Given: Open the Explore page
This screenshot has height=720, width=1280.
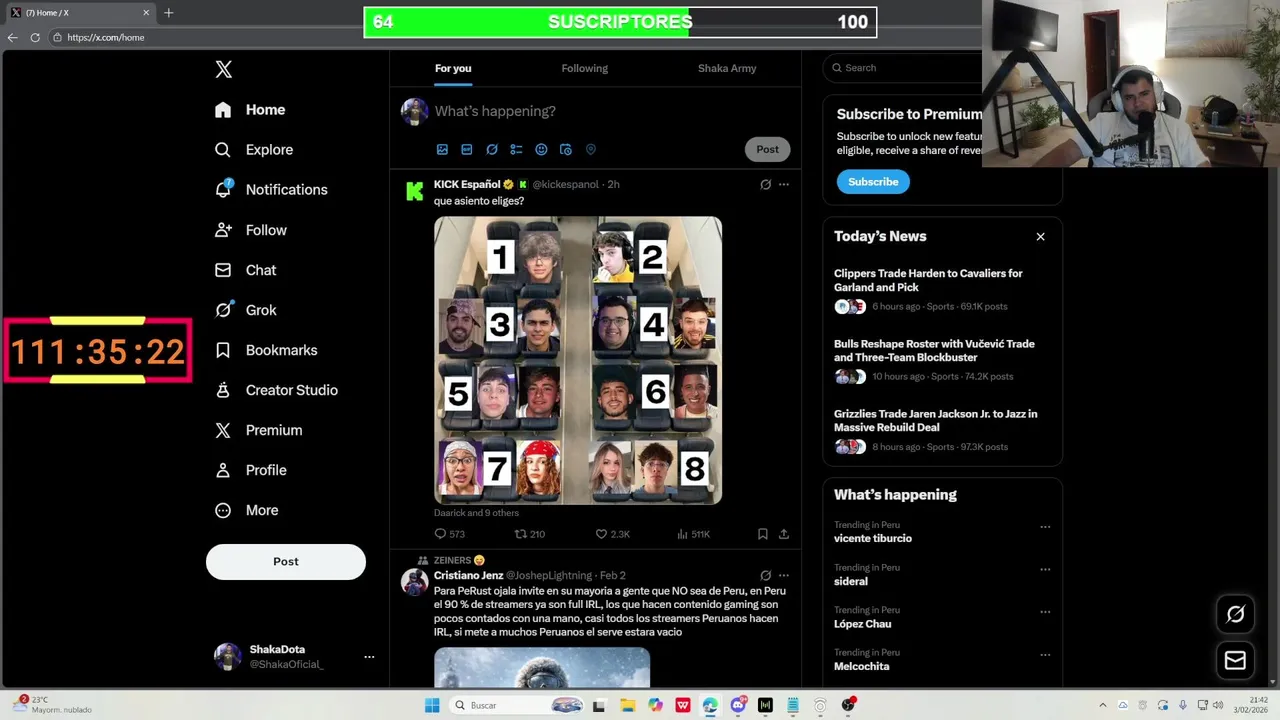Looking at the screenshot, I should pyautogui.click(x=254, y=150).
